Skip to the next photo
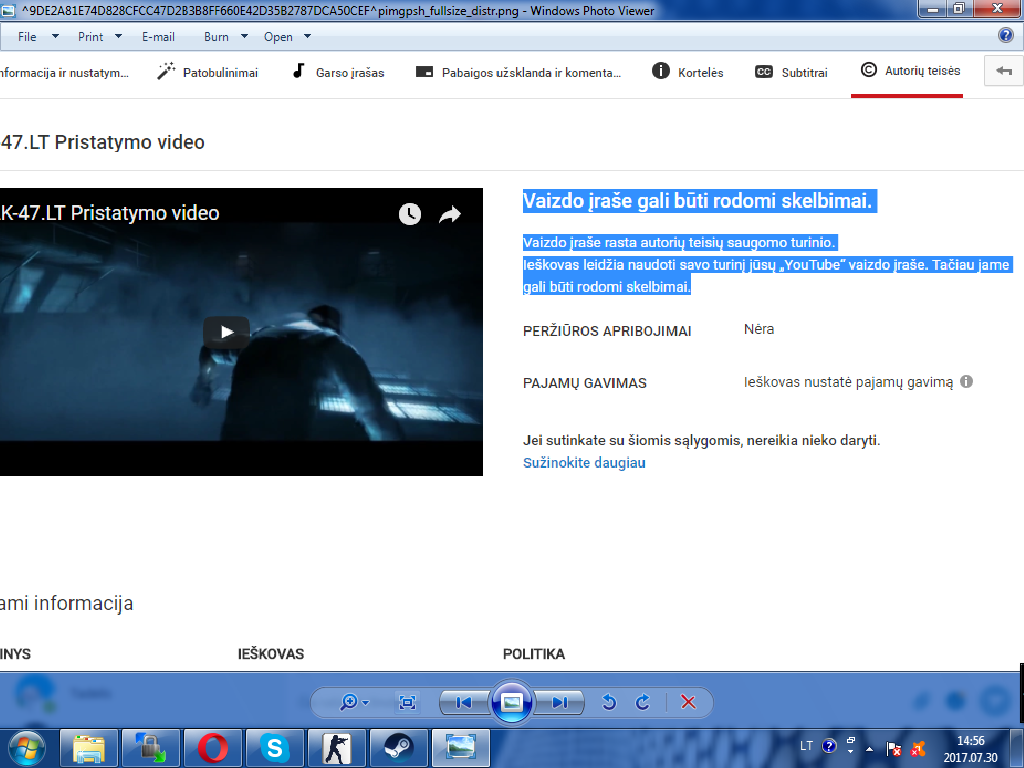This screenshot has height=768, width=1024. click(x=560, y=702)
